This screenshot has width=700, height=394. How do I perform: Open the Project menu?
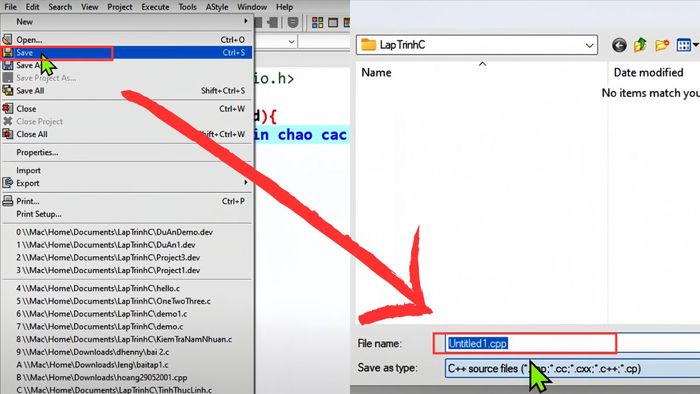120,7
